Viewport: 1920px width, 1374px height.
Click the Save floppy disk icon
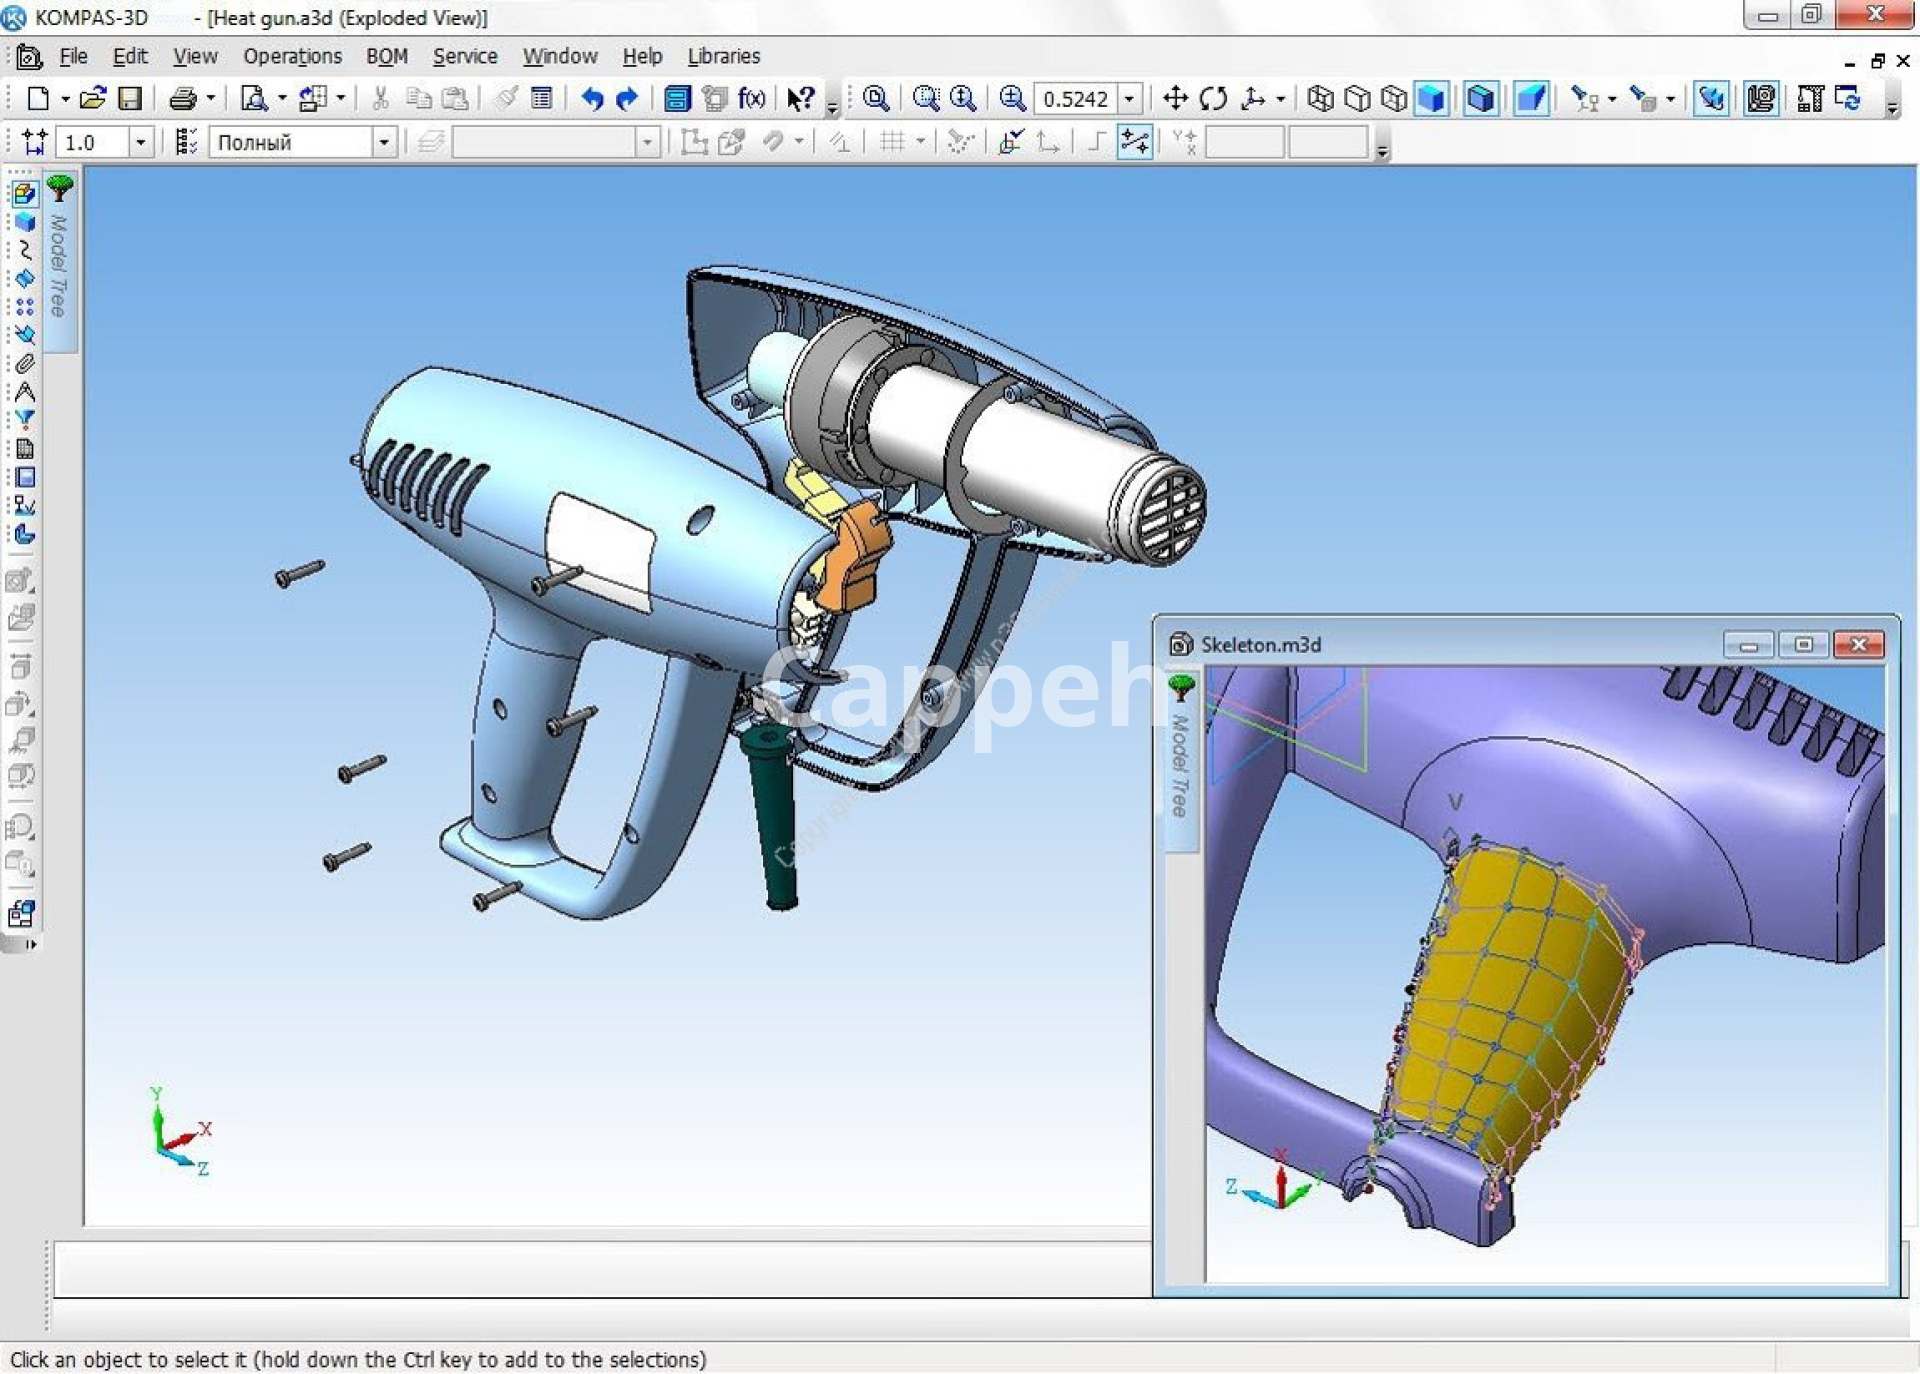tap(130, 98)
